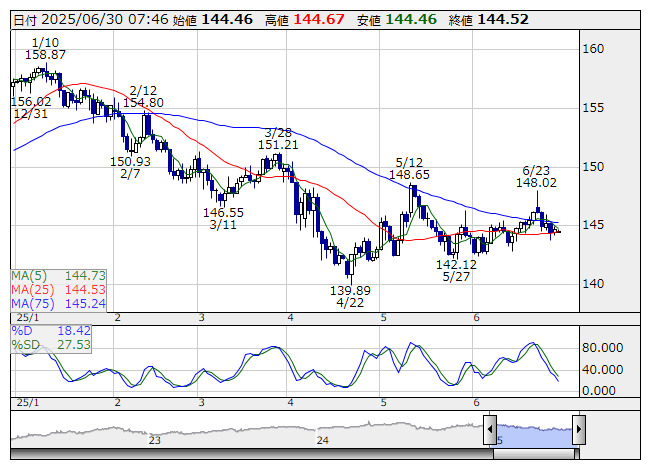The width and height of the screenshot is (653, 470).
Task: Click the horizontal scrollbar thumb at bottom
Action: tap(535, 455)
